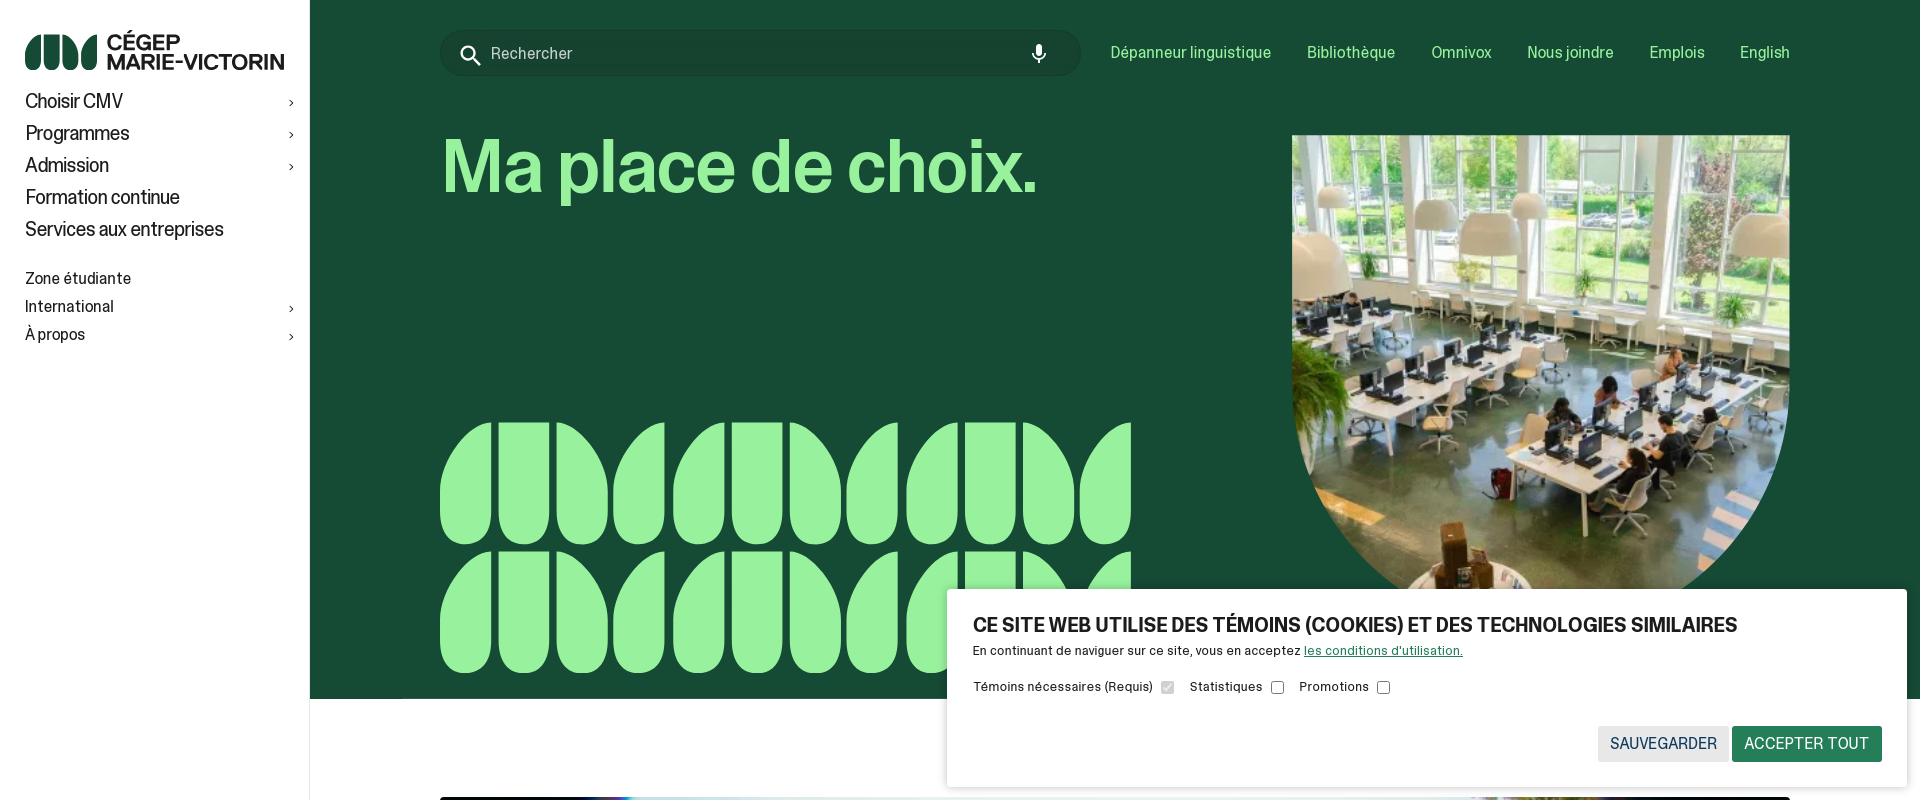
Task: Open the Programmes menu item
Action: click(77, 134)
